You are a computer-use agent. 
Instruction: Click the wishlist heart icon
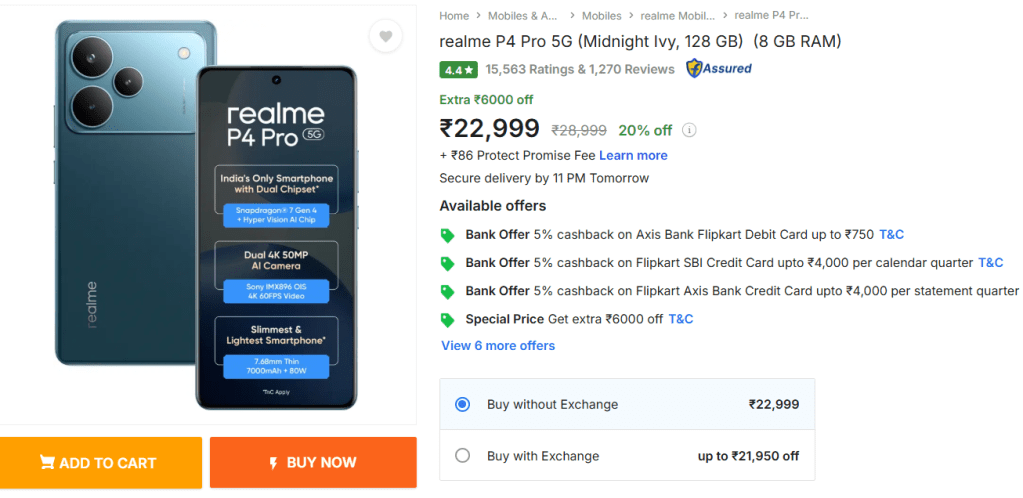(x=385, y=38)
